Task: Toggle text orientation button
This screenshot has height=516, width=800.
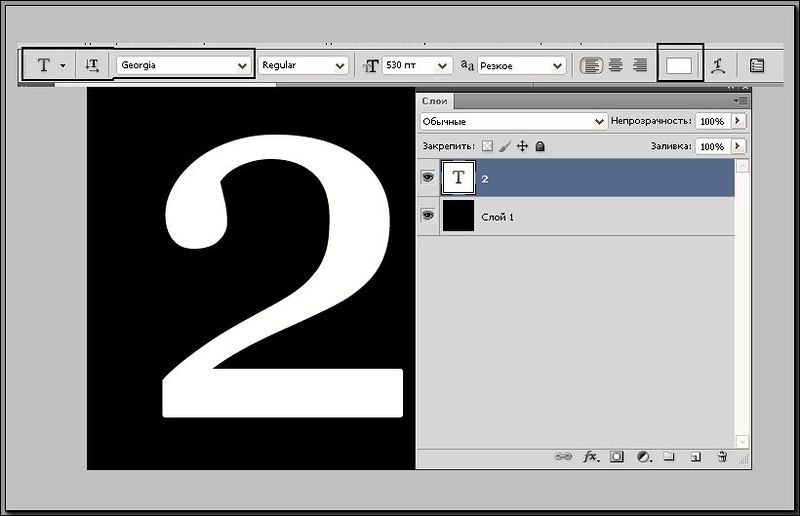Action: tap(92, 65)
